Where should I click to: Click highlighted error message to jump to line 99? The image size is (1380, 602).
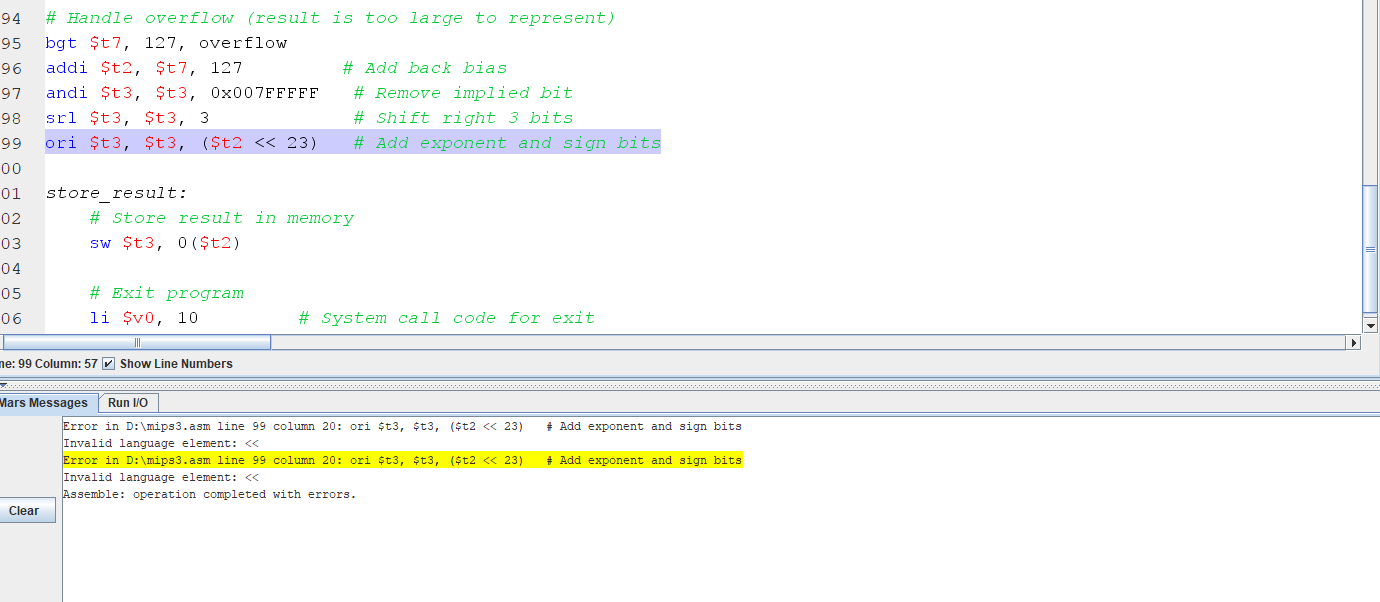tap(400, 460)
